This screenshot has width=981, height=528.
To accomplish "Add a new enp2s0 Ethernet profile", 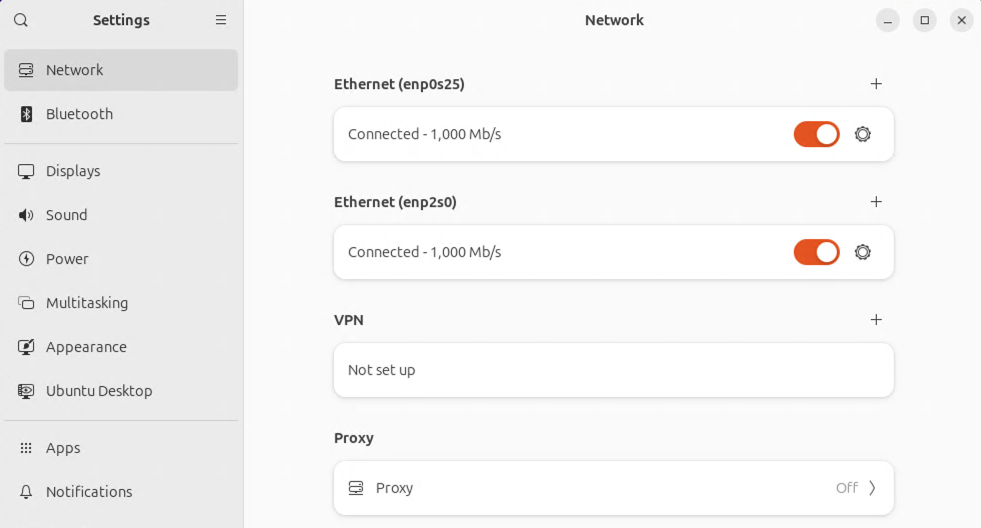I will tap(876, 201).
